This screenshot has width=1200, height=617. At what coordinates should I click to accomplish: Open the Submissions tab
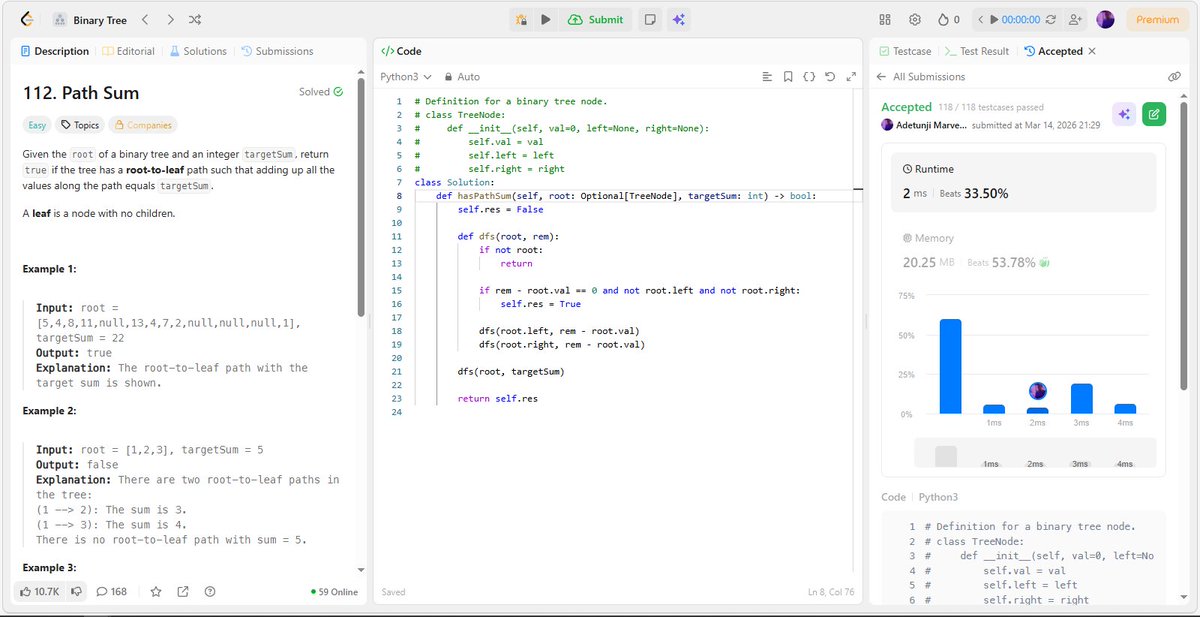[x=277, y=51]
